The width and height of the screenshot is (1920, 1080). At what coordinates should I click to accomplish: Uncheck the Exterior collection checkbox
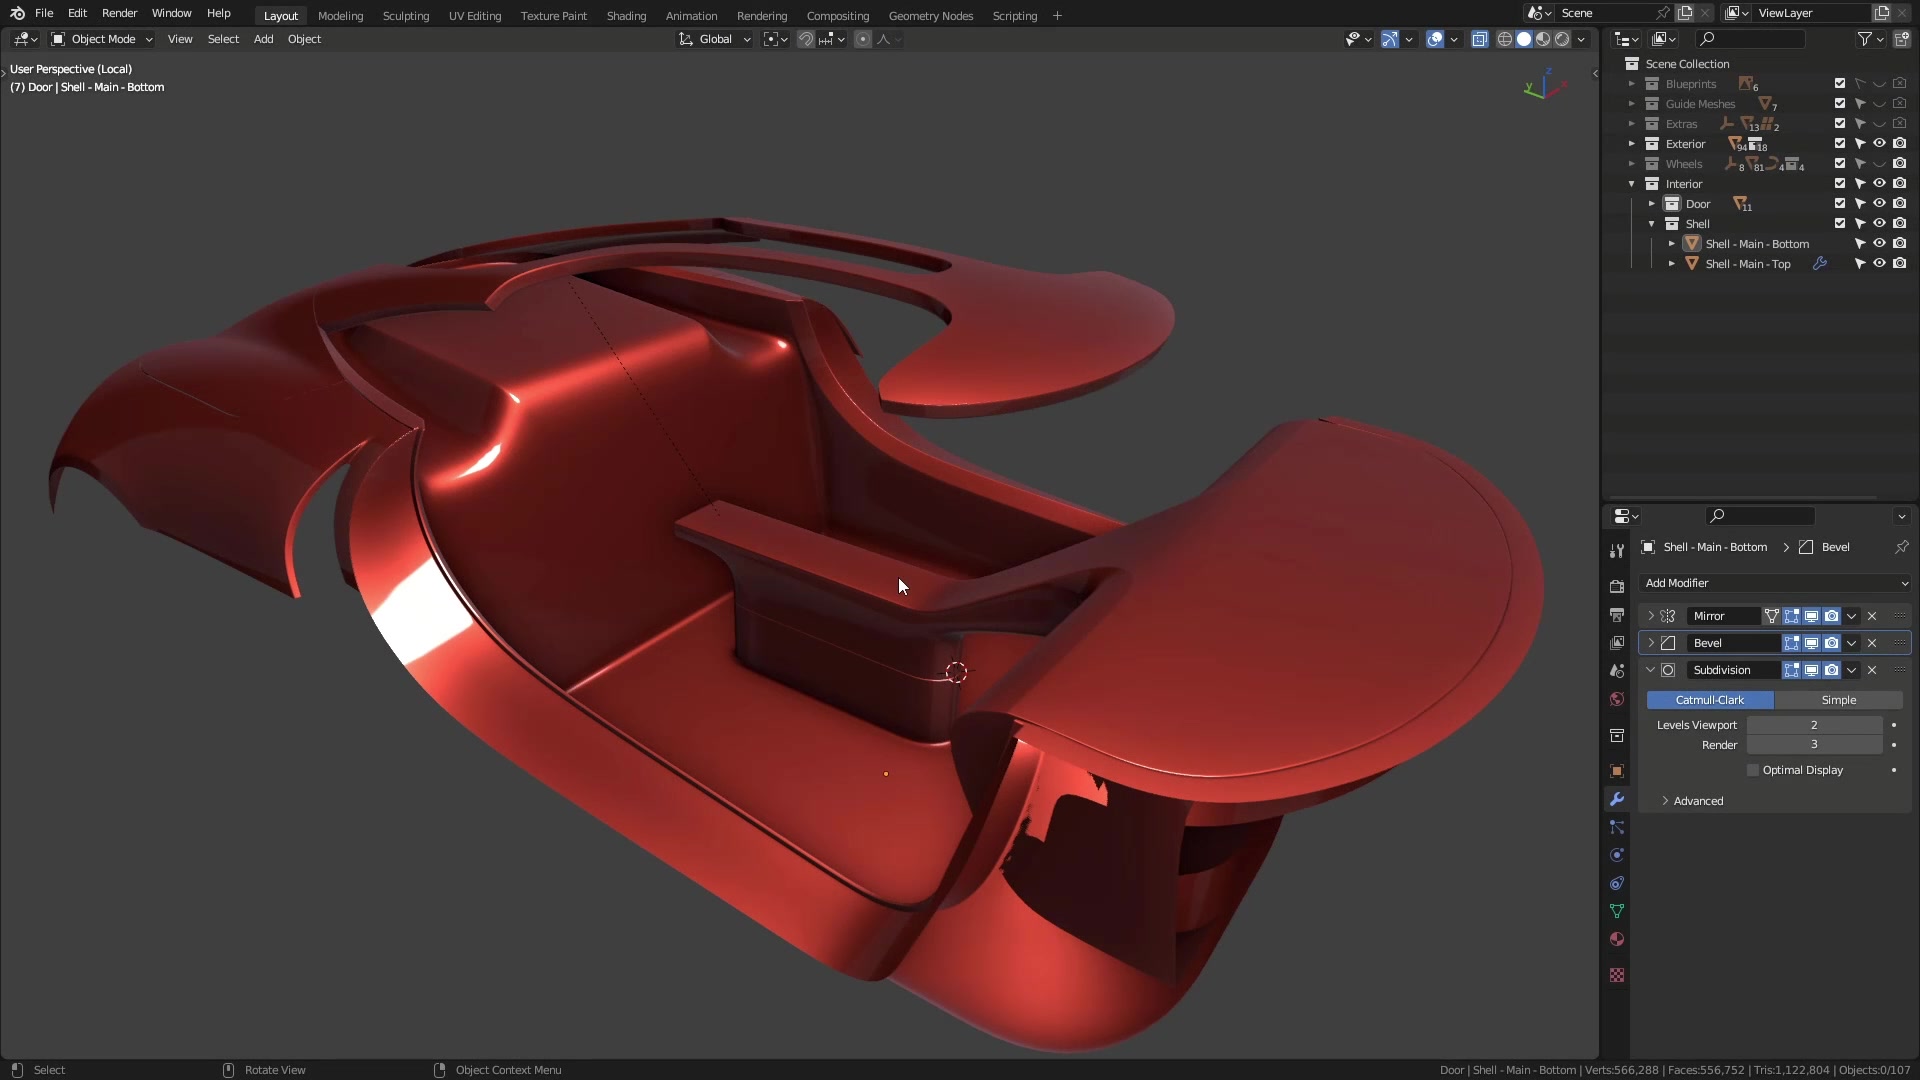(x=1840, y=144)
